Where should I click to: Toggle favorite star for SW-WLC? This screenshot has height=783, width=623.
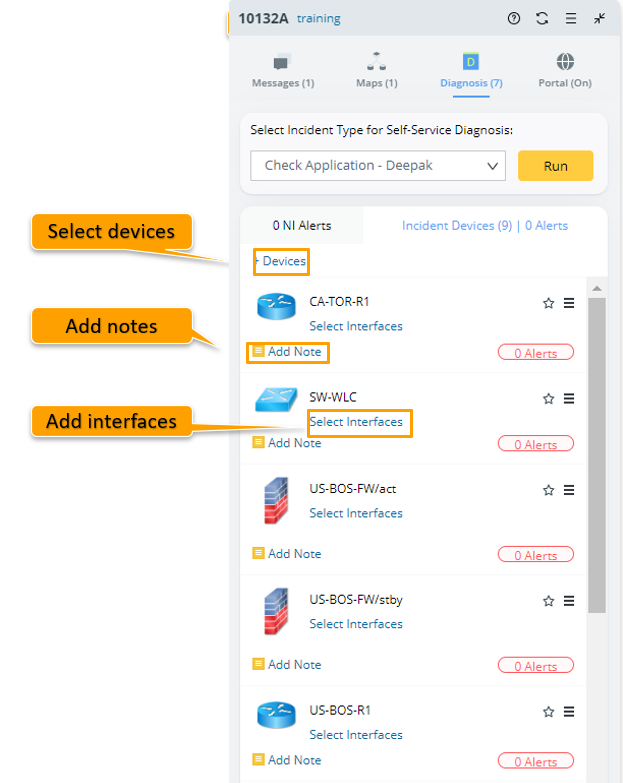[548, 398]
